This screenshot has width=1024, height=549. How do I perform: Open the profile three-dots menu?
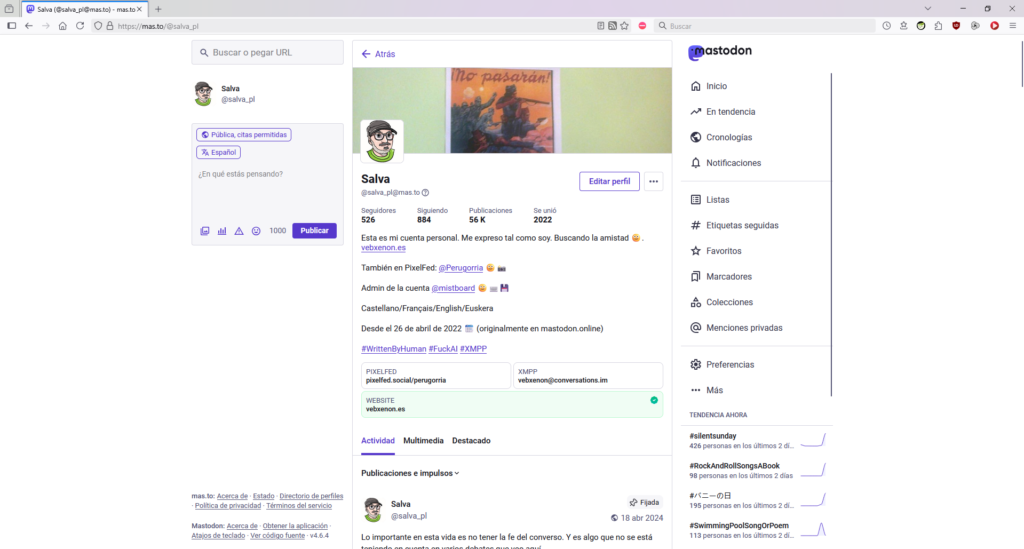pos(653,181)
